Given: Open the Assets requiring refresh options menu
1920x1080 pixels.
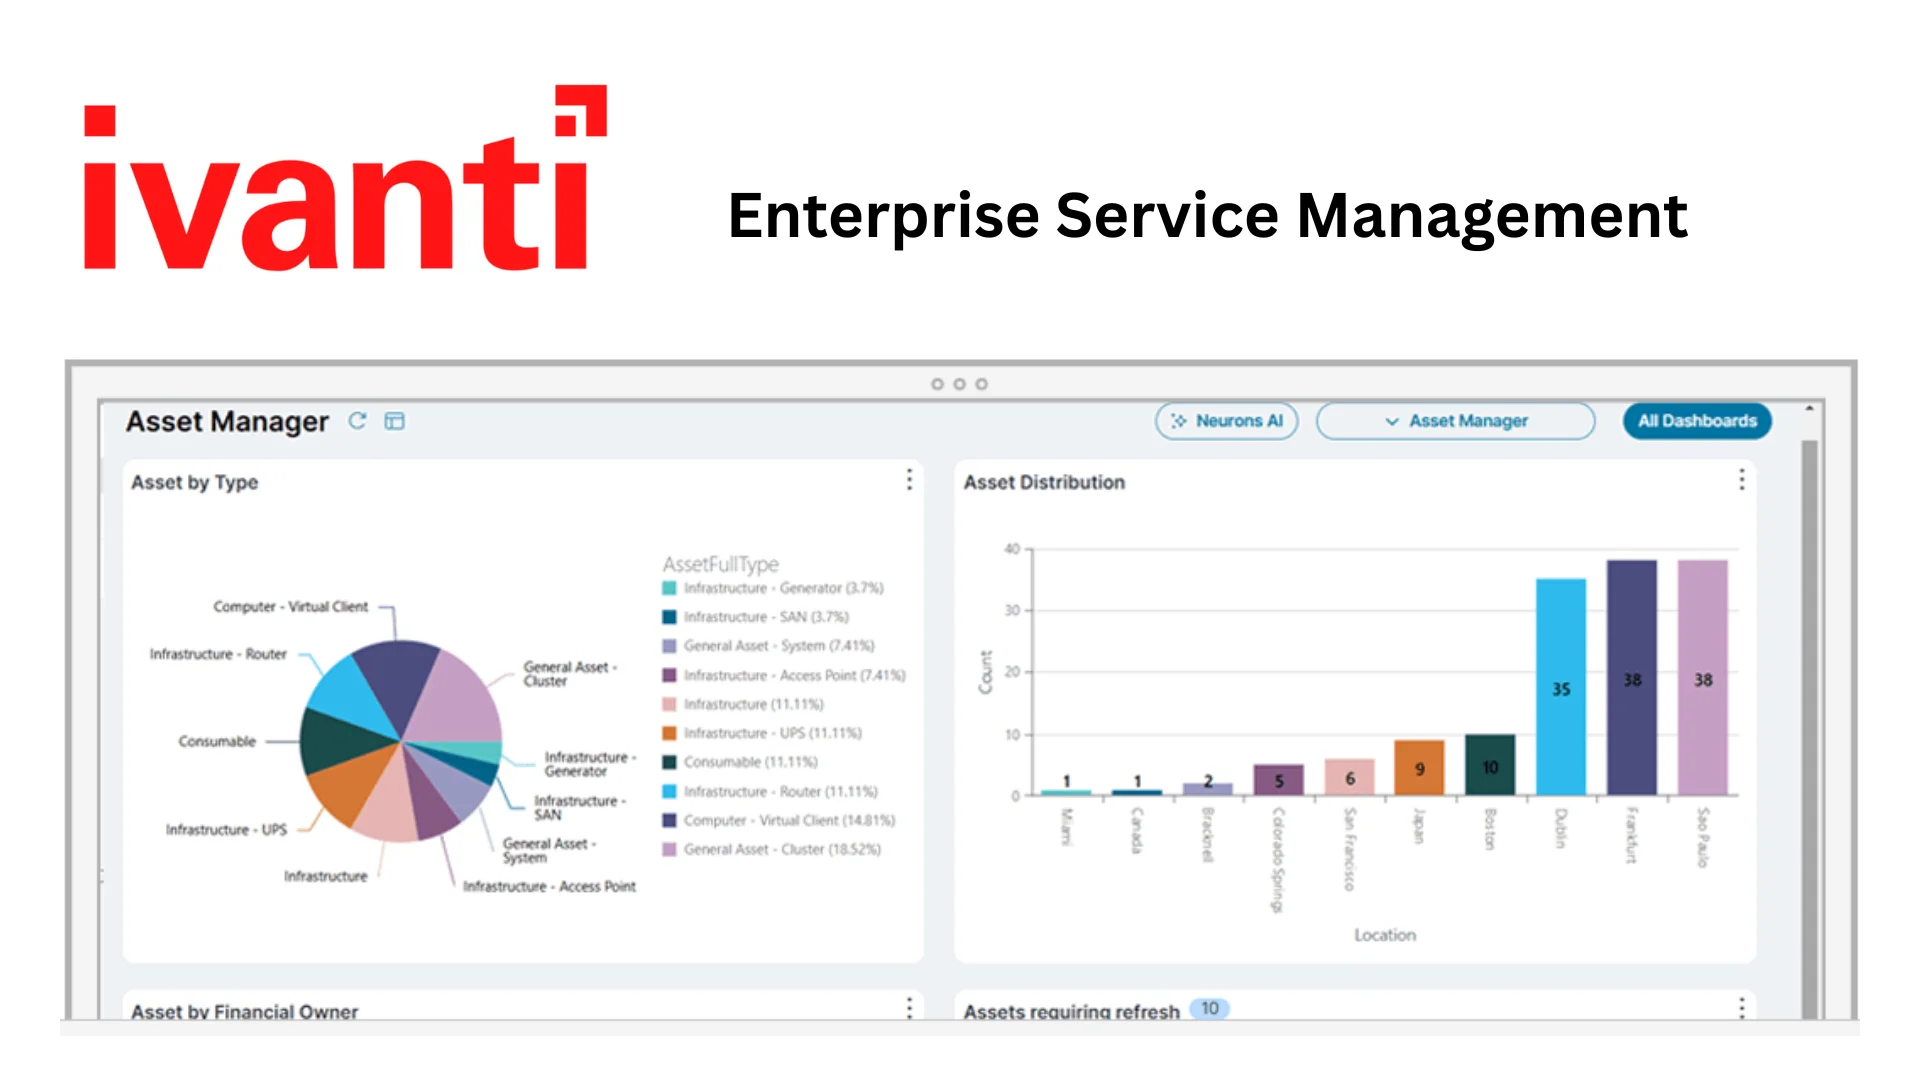Looking at the screenshot, I should [1741, 1009].
